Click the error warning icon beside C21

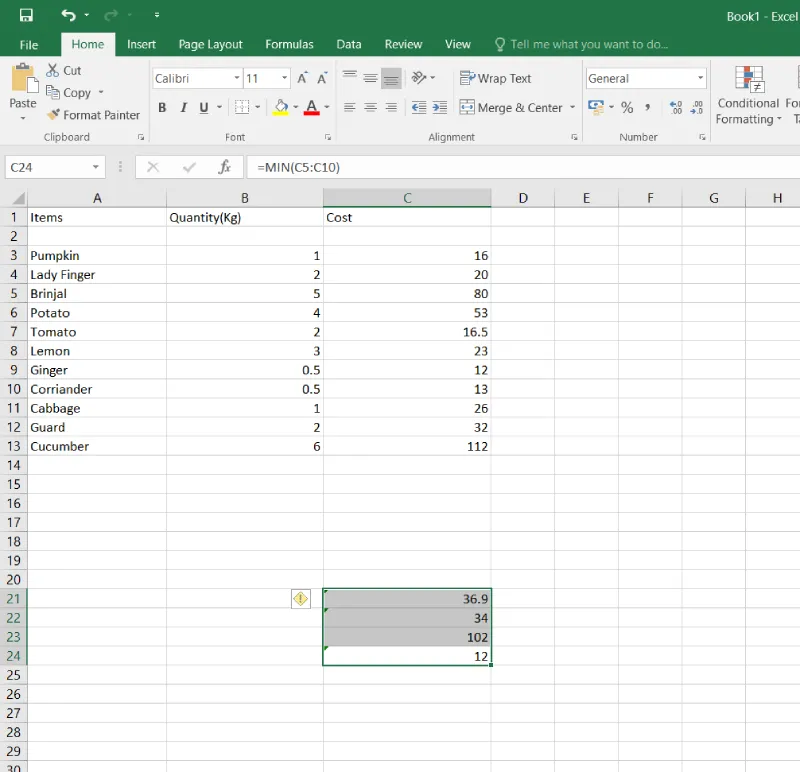[x=301, y=598]
